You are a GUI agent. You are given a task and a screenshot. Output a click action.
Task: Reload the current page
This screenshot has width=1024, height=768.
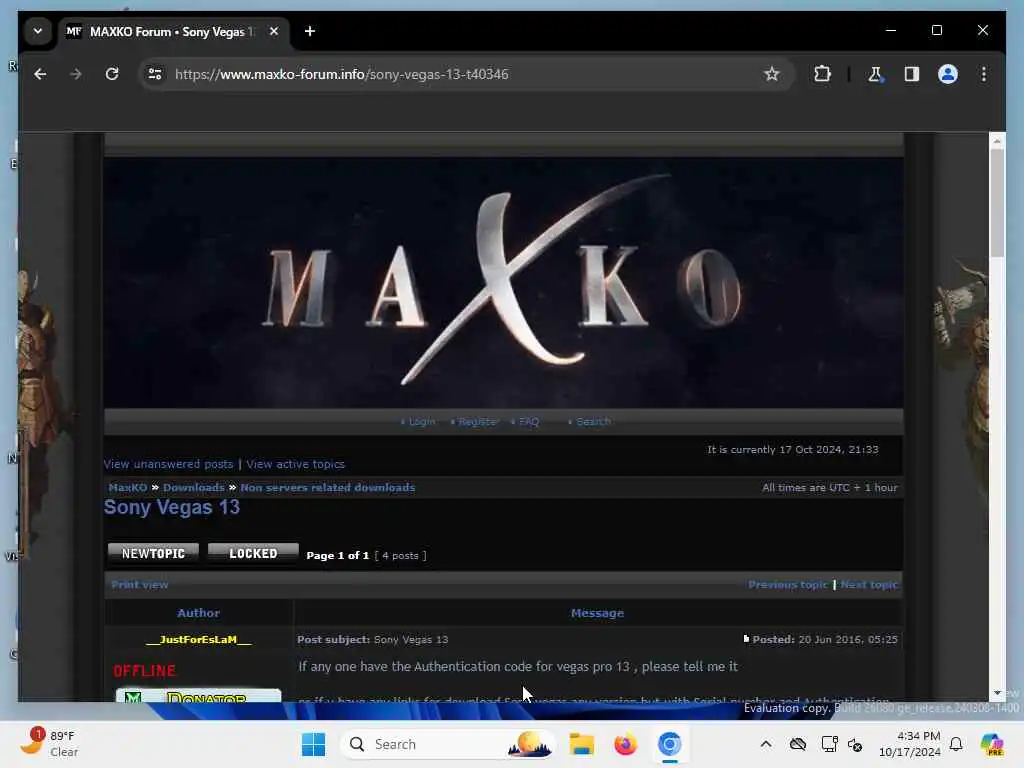(112, 74)
